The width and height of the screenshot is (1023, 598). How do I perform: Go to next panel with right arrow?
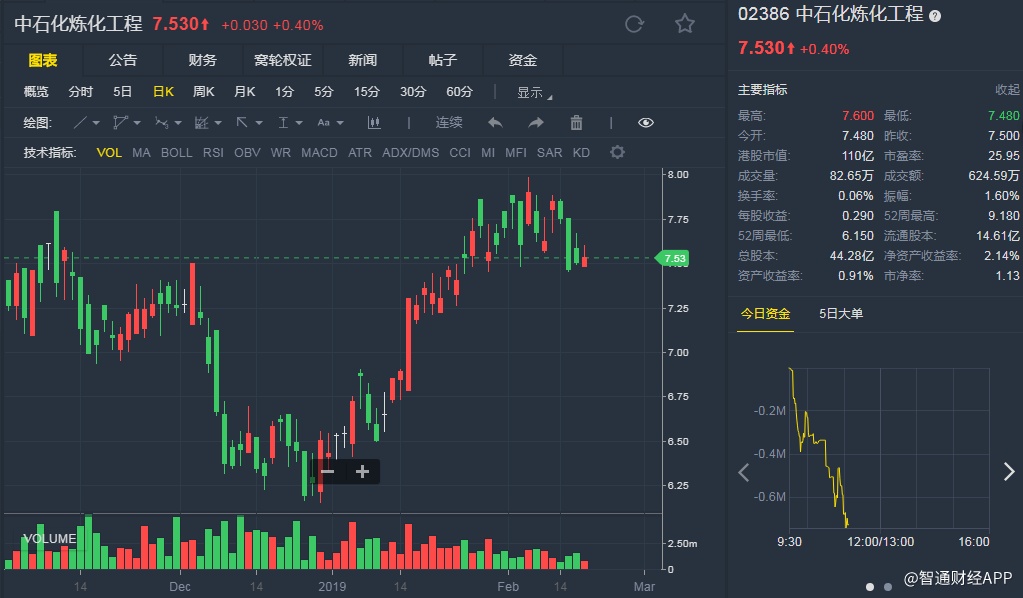point(1009,471)
